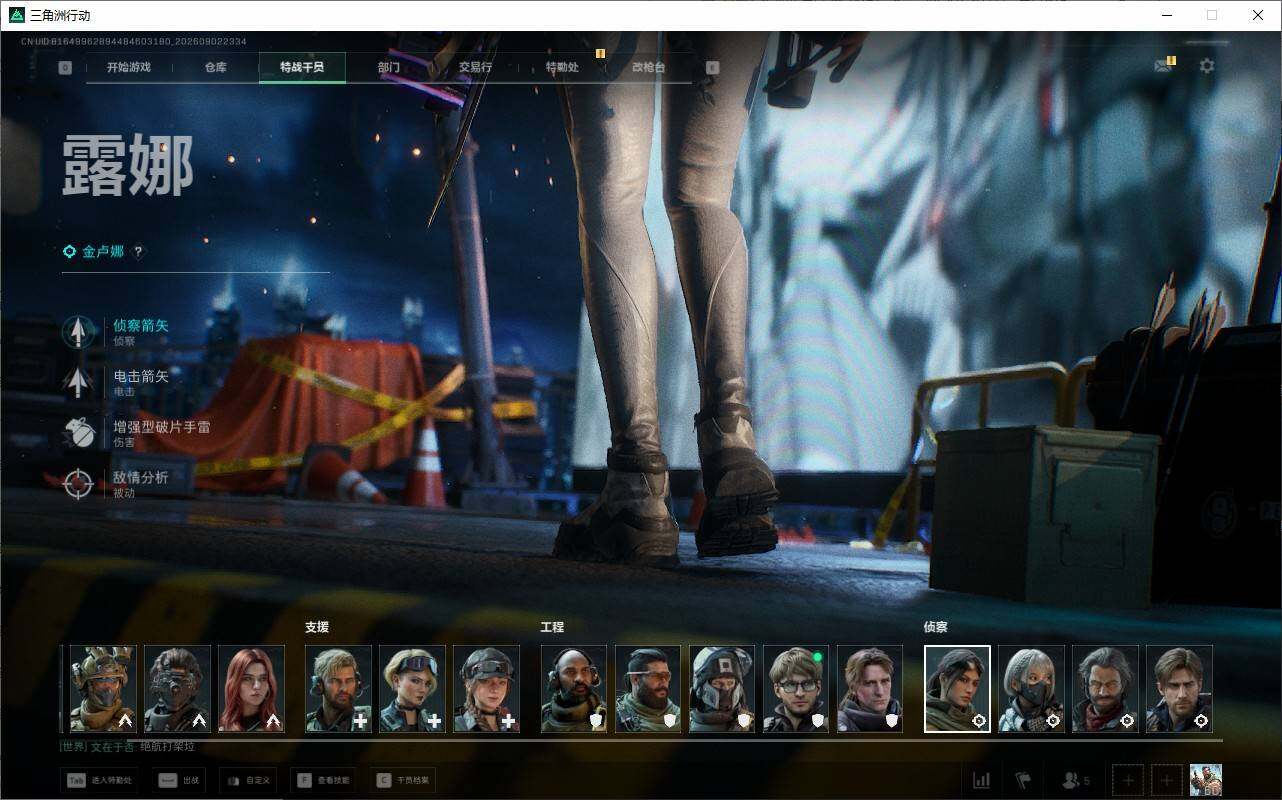The height and width of the screenshot is (800, 1282).
Task: Switch to the 开始游戏 tab
Action: coord(129,67)
